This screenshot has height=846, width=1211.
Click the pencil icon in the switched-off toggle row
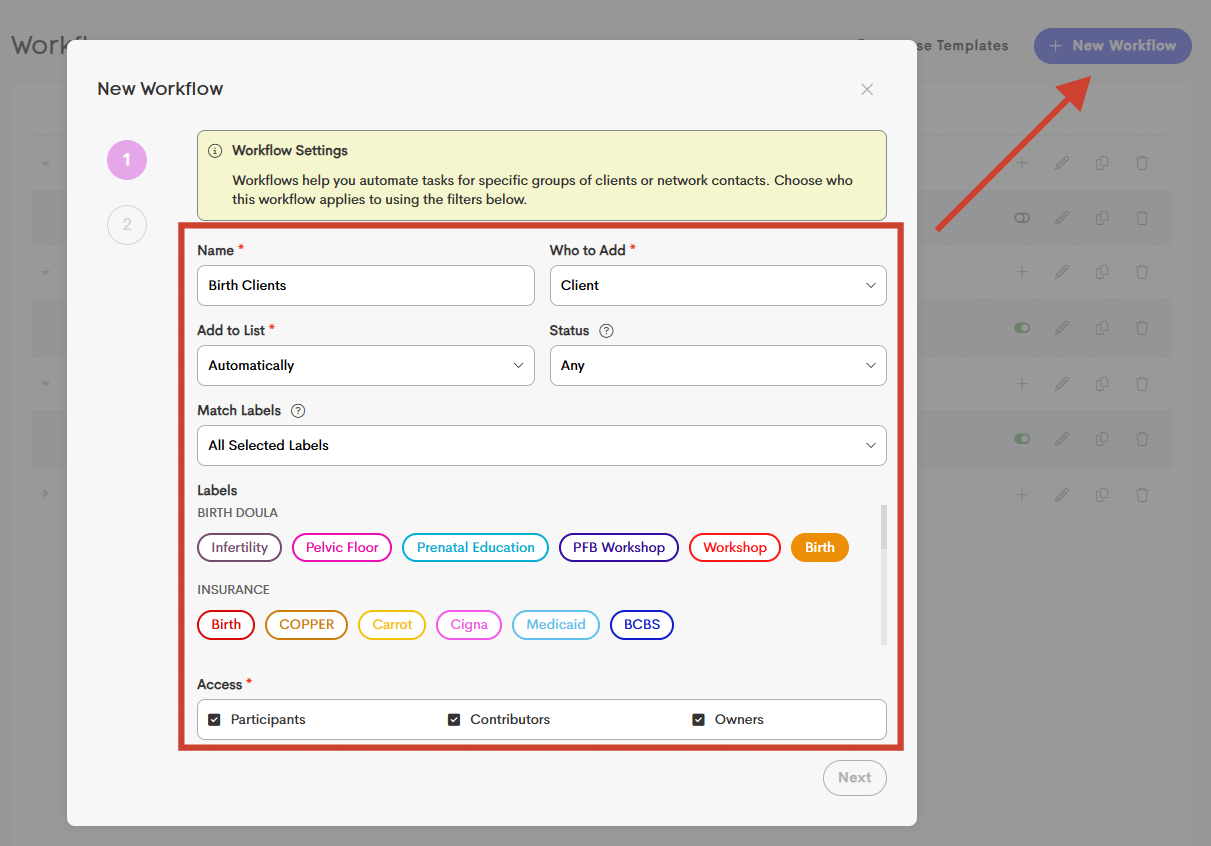pyautogui.click(x=1062, y=218)
